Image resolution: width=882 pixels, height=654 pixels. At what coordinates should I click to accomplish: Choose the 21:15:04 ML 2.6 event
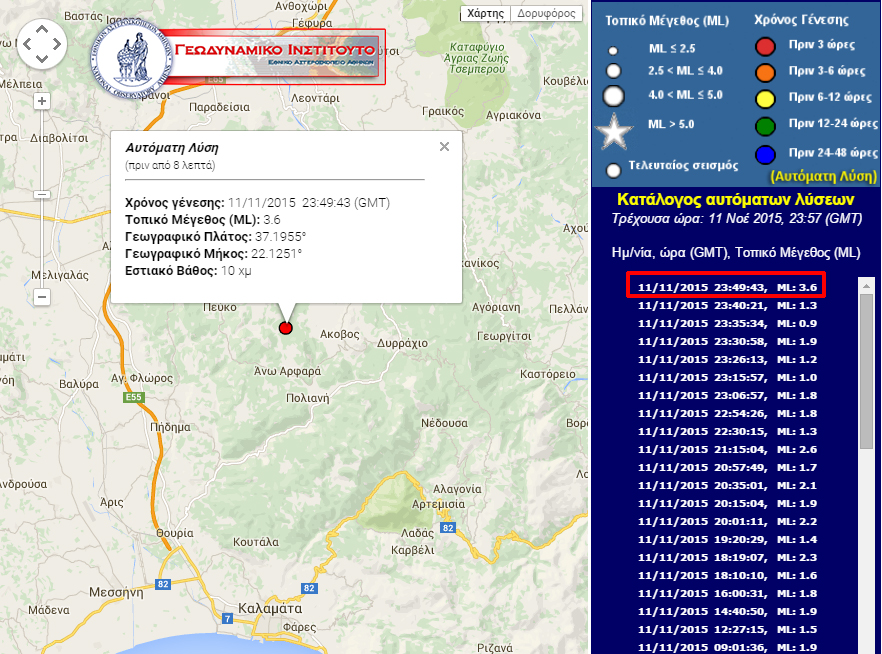pos(727,449)
